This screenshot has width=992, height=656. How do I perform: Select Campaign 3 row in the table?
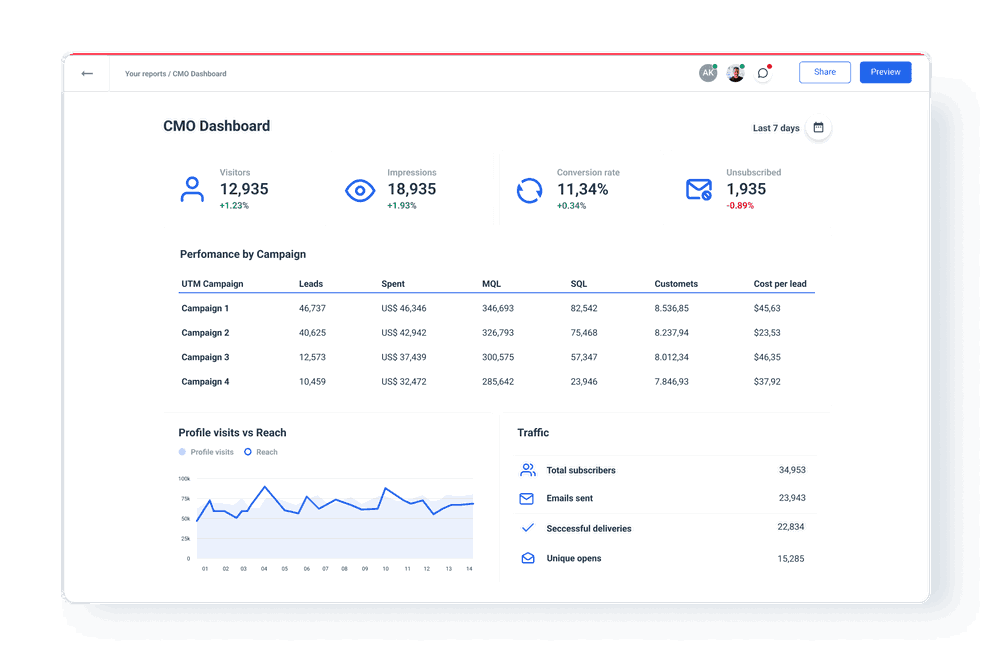point(204,357)
